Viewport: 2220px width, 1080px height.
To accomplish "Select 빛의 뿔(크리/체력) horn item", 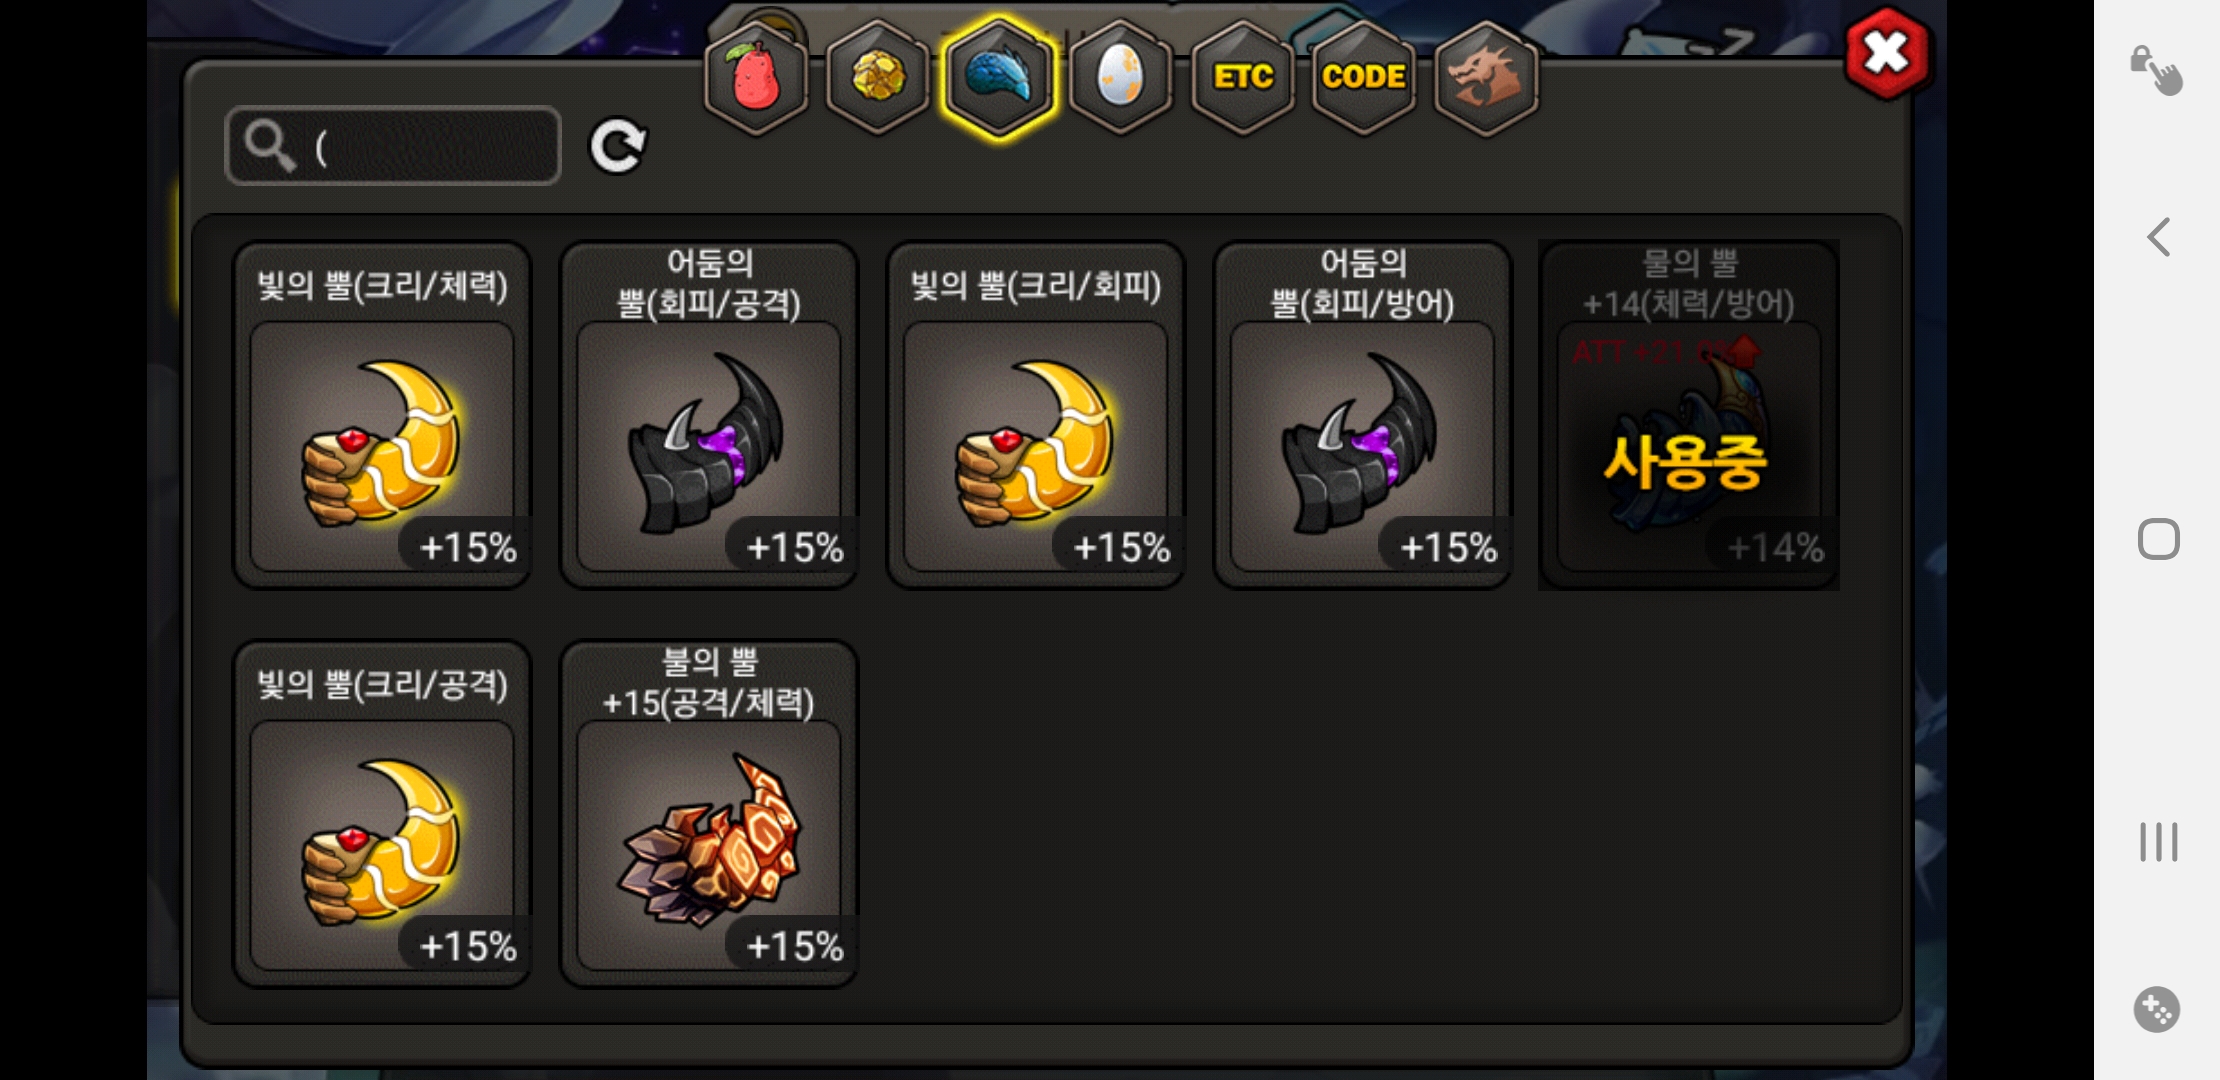I will [x=382, y=415].
